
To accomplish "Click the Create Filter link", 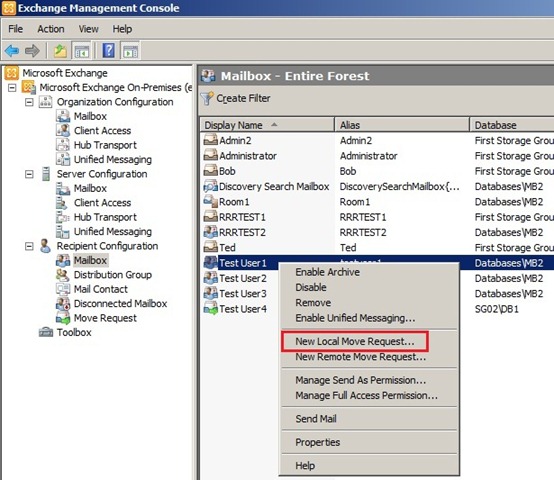I will tap(243, 99).
